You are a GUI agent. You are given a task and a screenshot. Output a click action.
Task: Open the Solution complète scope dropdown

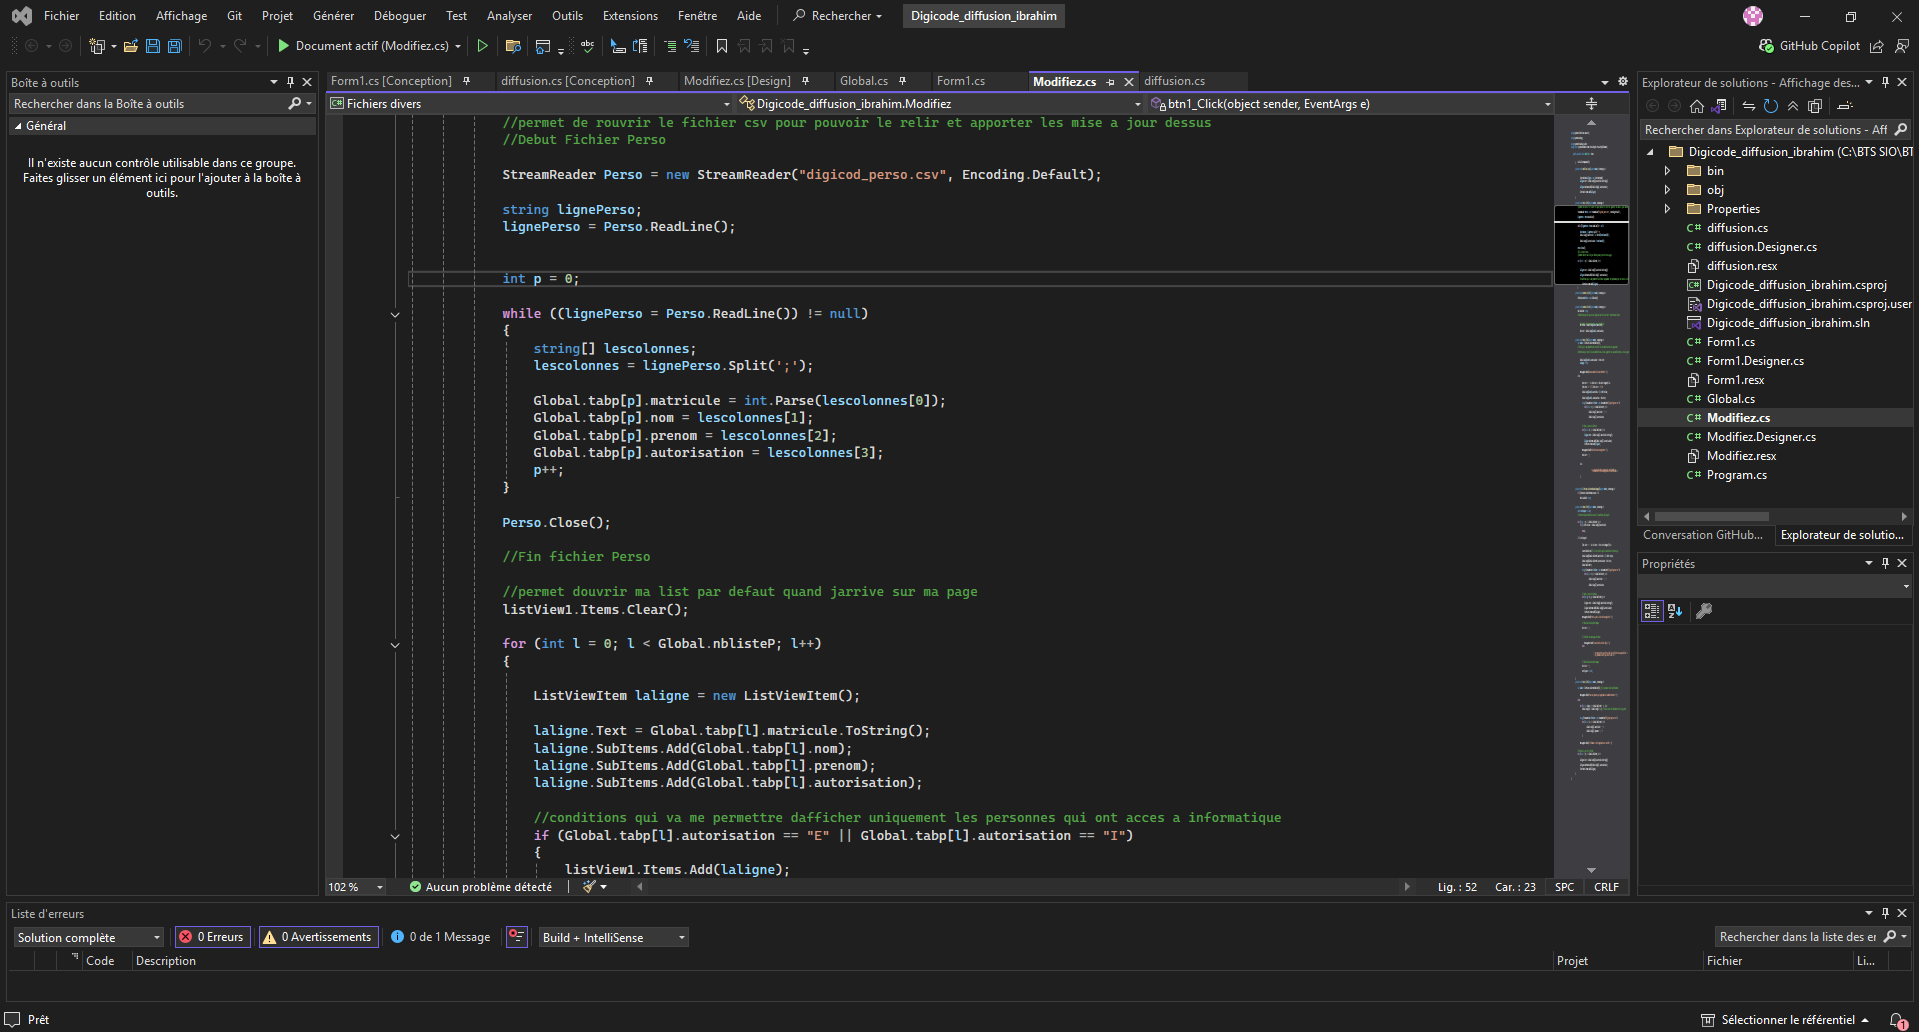point(88,937)
